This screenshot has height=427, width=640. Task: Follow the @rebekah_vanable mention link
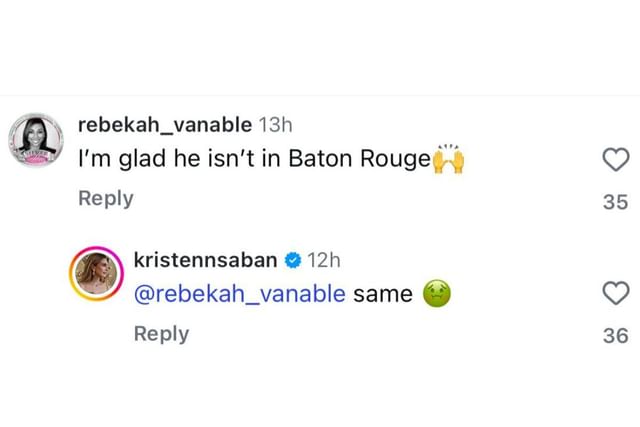(x=240, y=294)
